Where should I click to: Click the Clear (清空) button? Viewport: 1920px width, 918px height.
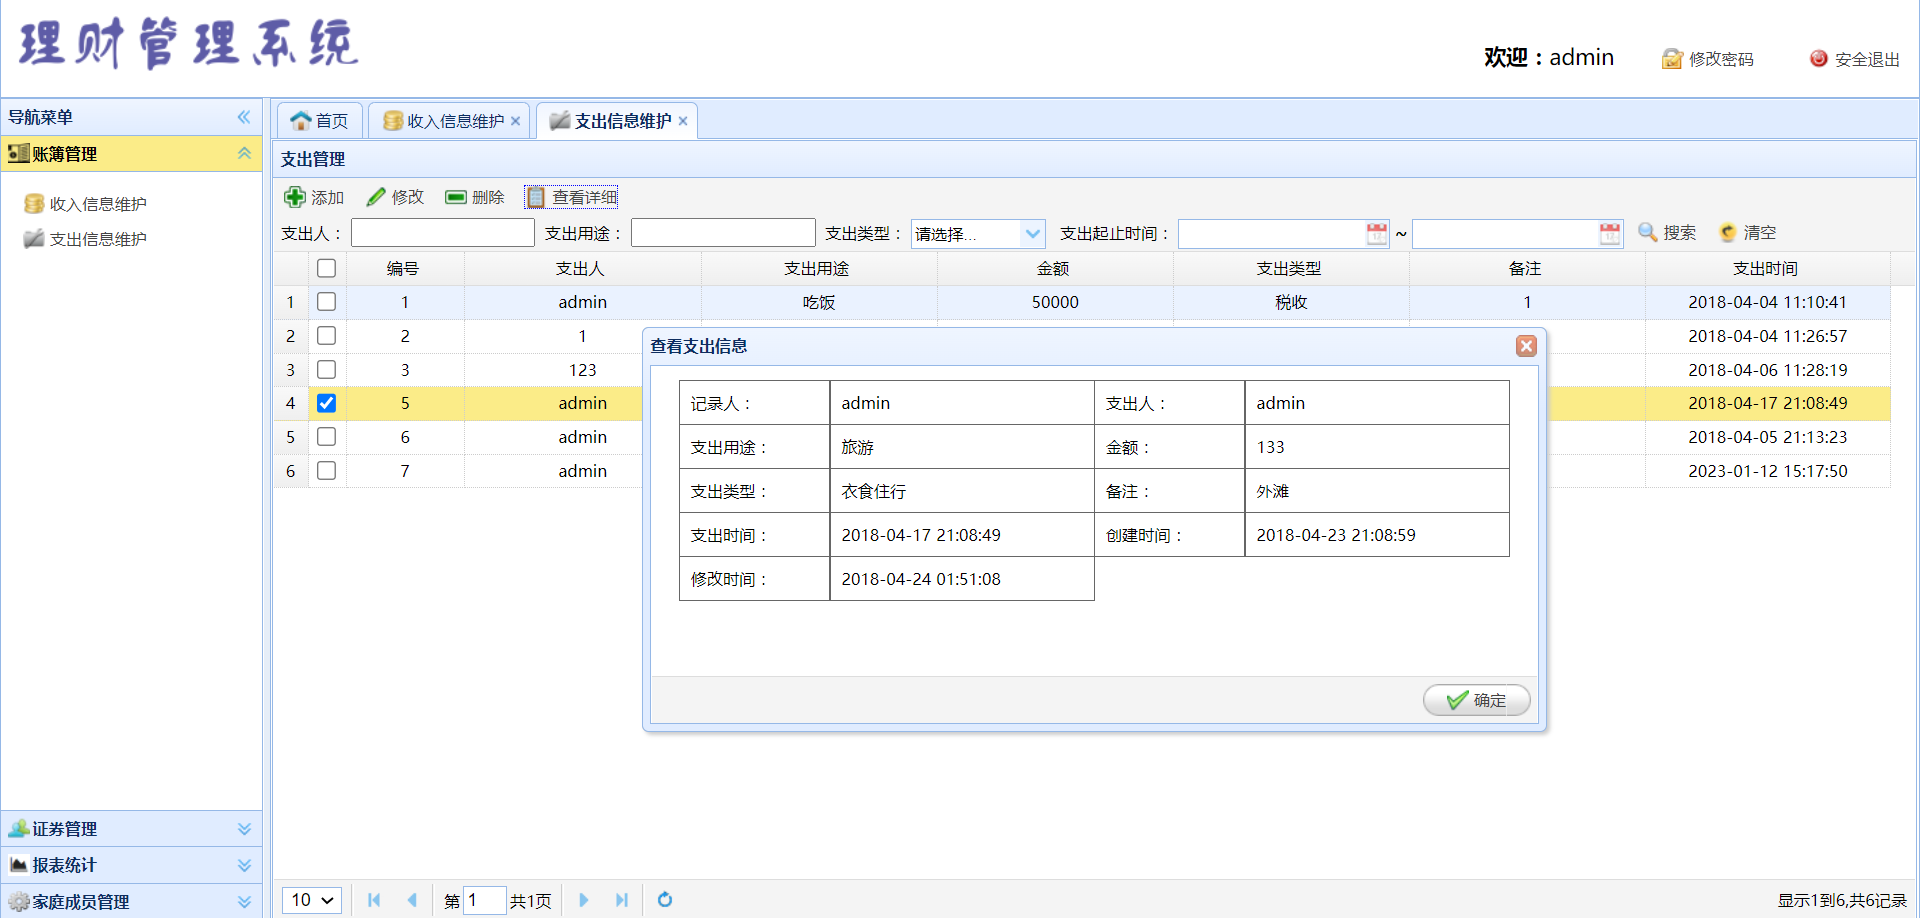1747,232
